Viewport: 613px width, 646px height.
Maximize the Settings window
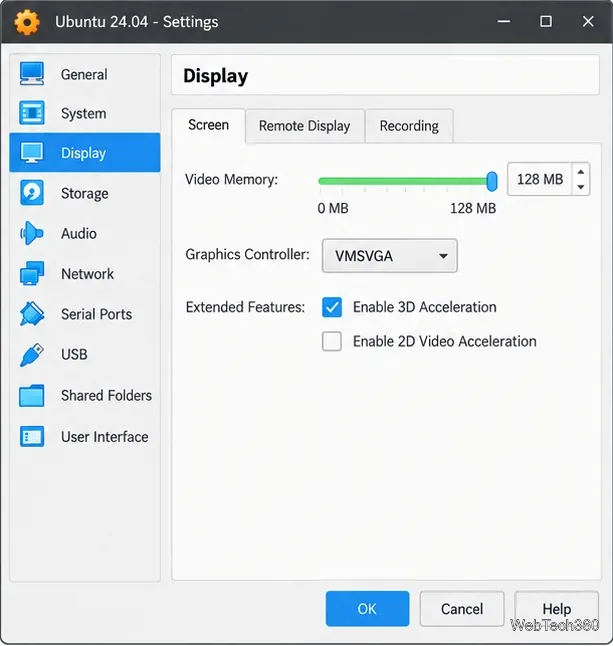(546, 21)
